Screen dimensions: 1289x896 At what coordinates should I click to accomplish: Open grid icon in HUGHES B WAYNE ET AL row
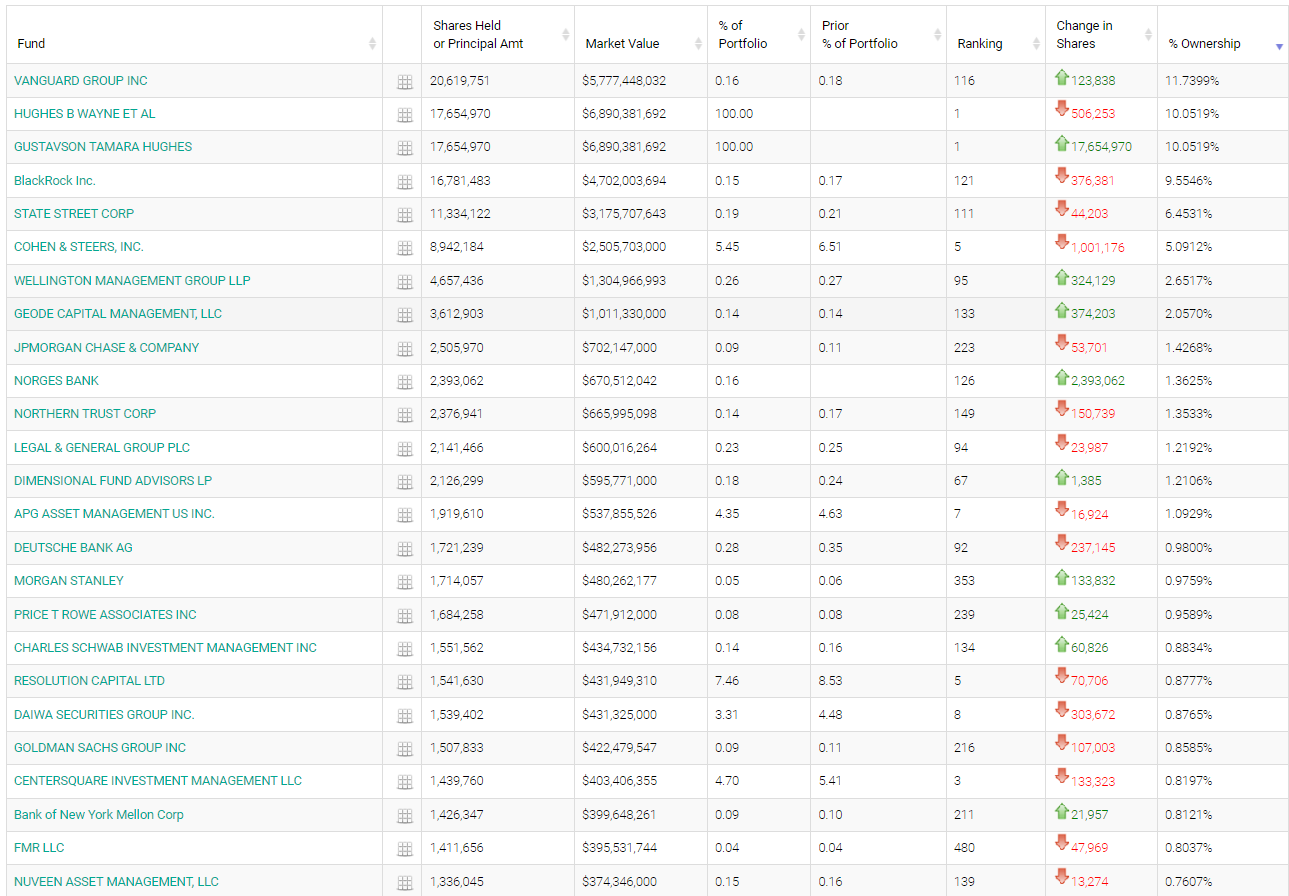click(405, 115)
